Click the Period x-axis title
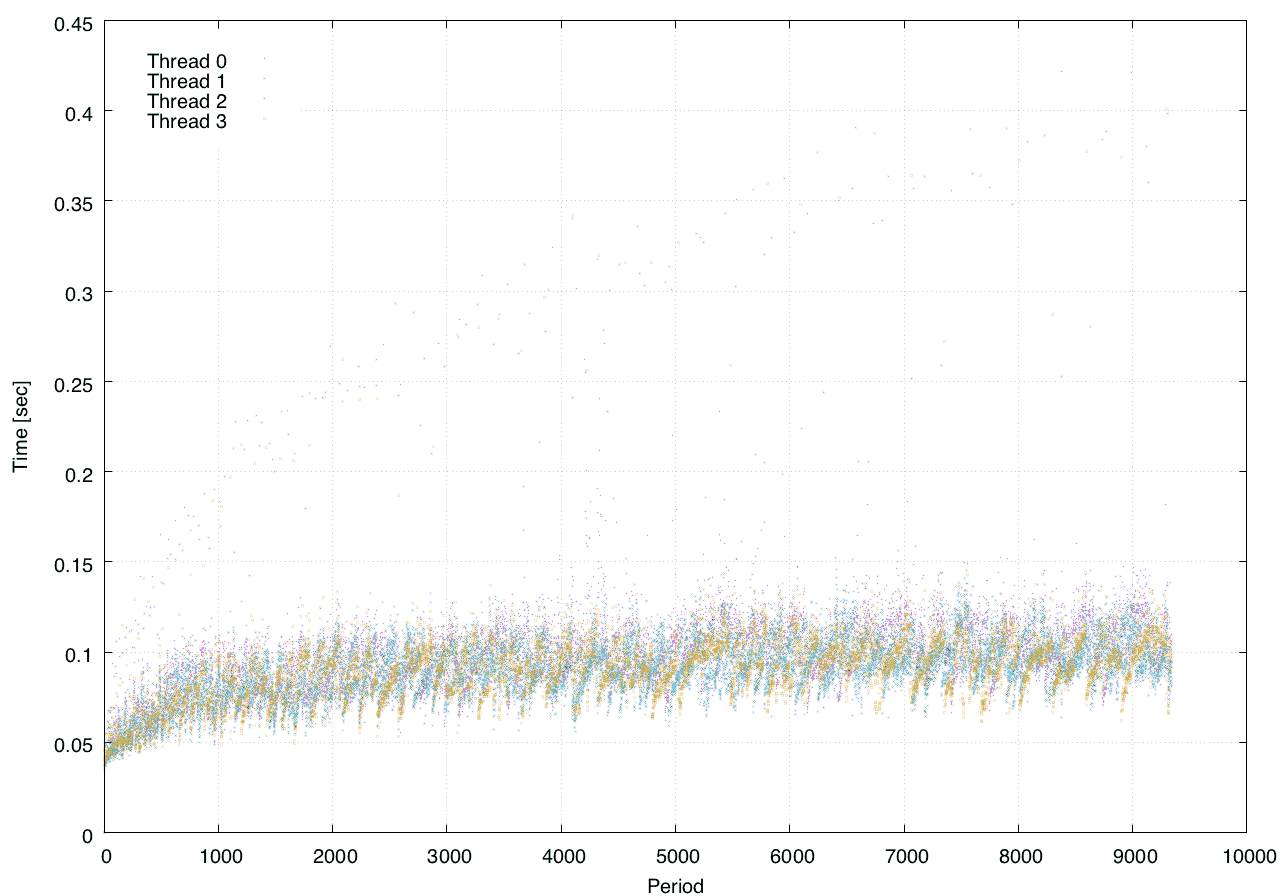 675,886
